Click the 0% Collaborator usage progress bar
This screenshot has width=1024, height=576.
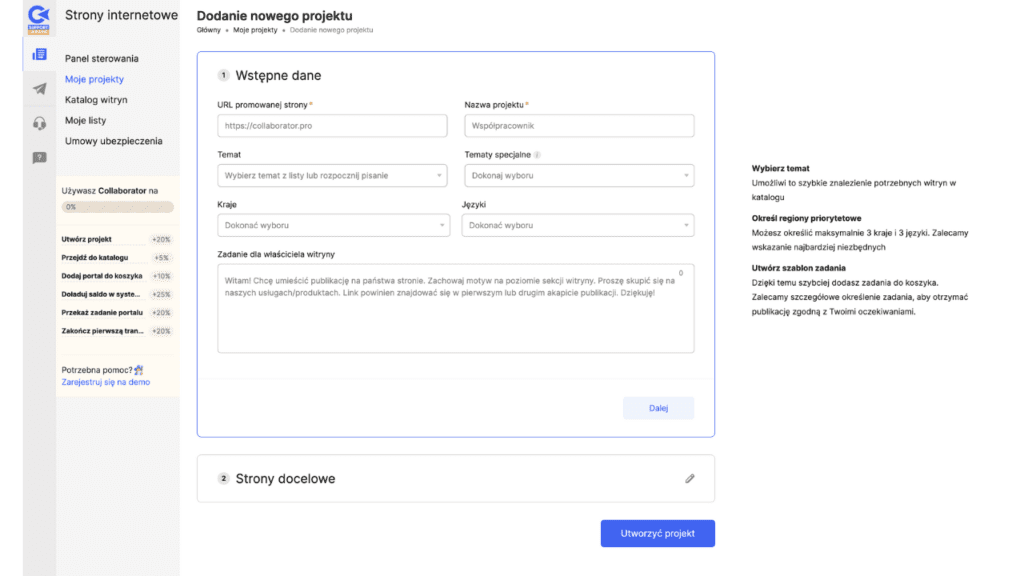118,207
